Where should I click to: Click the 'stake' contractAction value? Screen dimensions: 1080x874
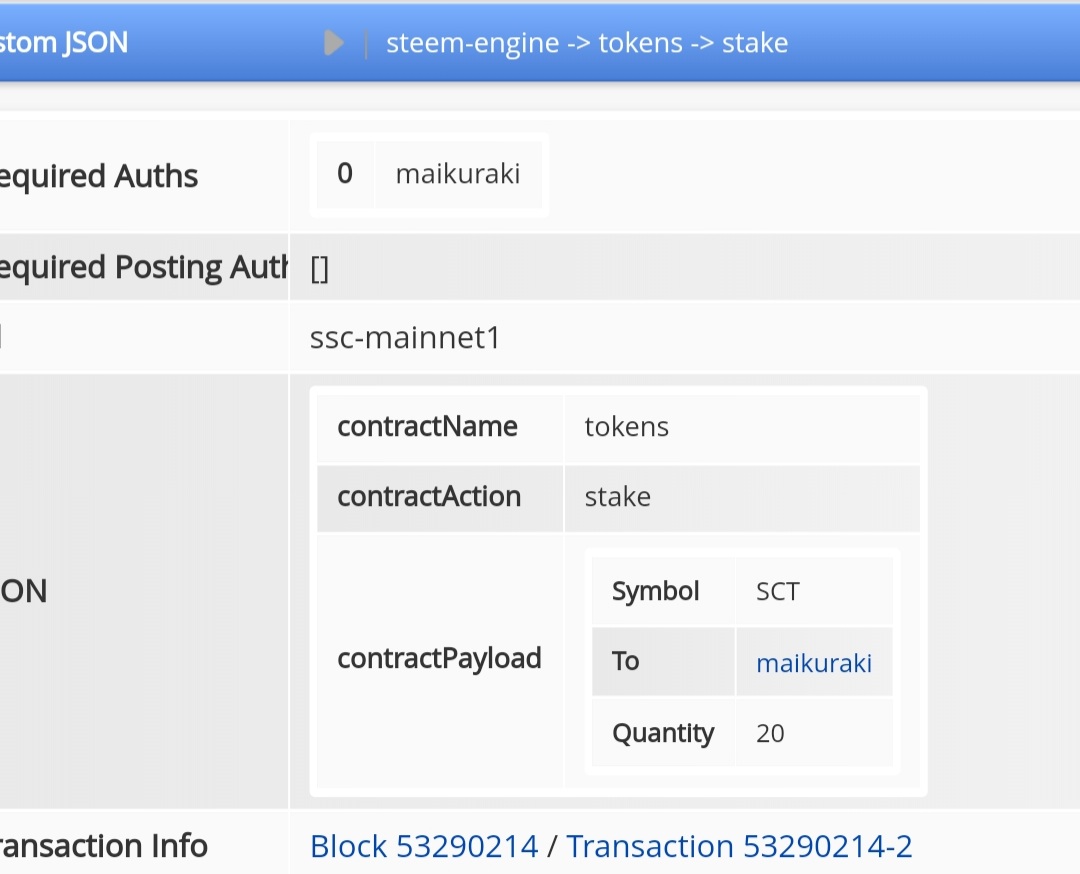[x=618, y=497]
